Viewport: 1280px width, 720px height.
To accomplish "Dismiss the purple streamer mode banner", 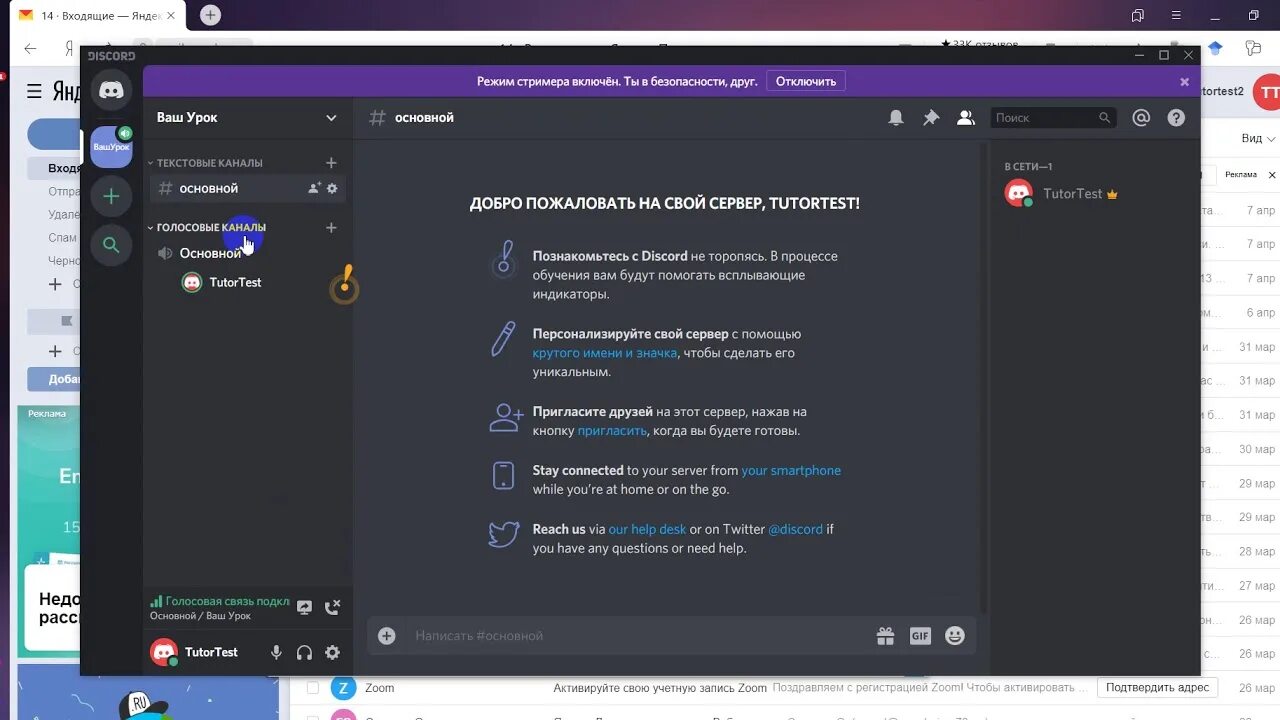I will 1185,82.
